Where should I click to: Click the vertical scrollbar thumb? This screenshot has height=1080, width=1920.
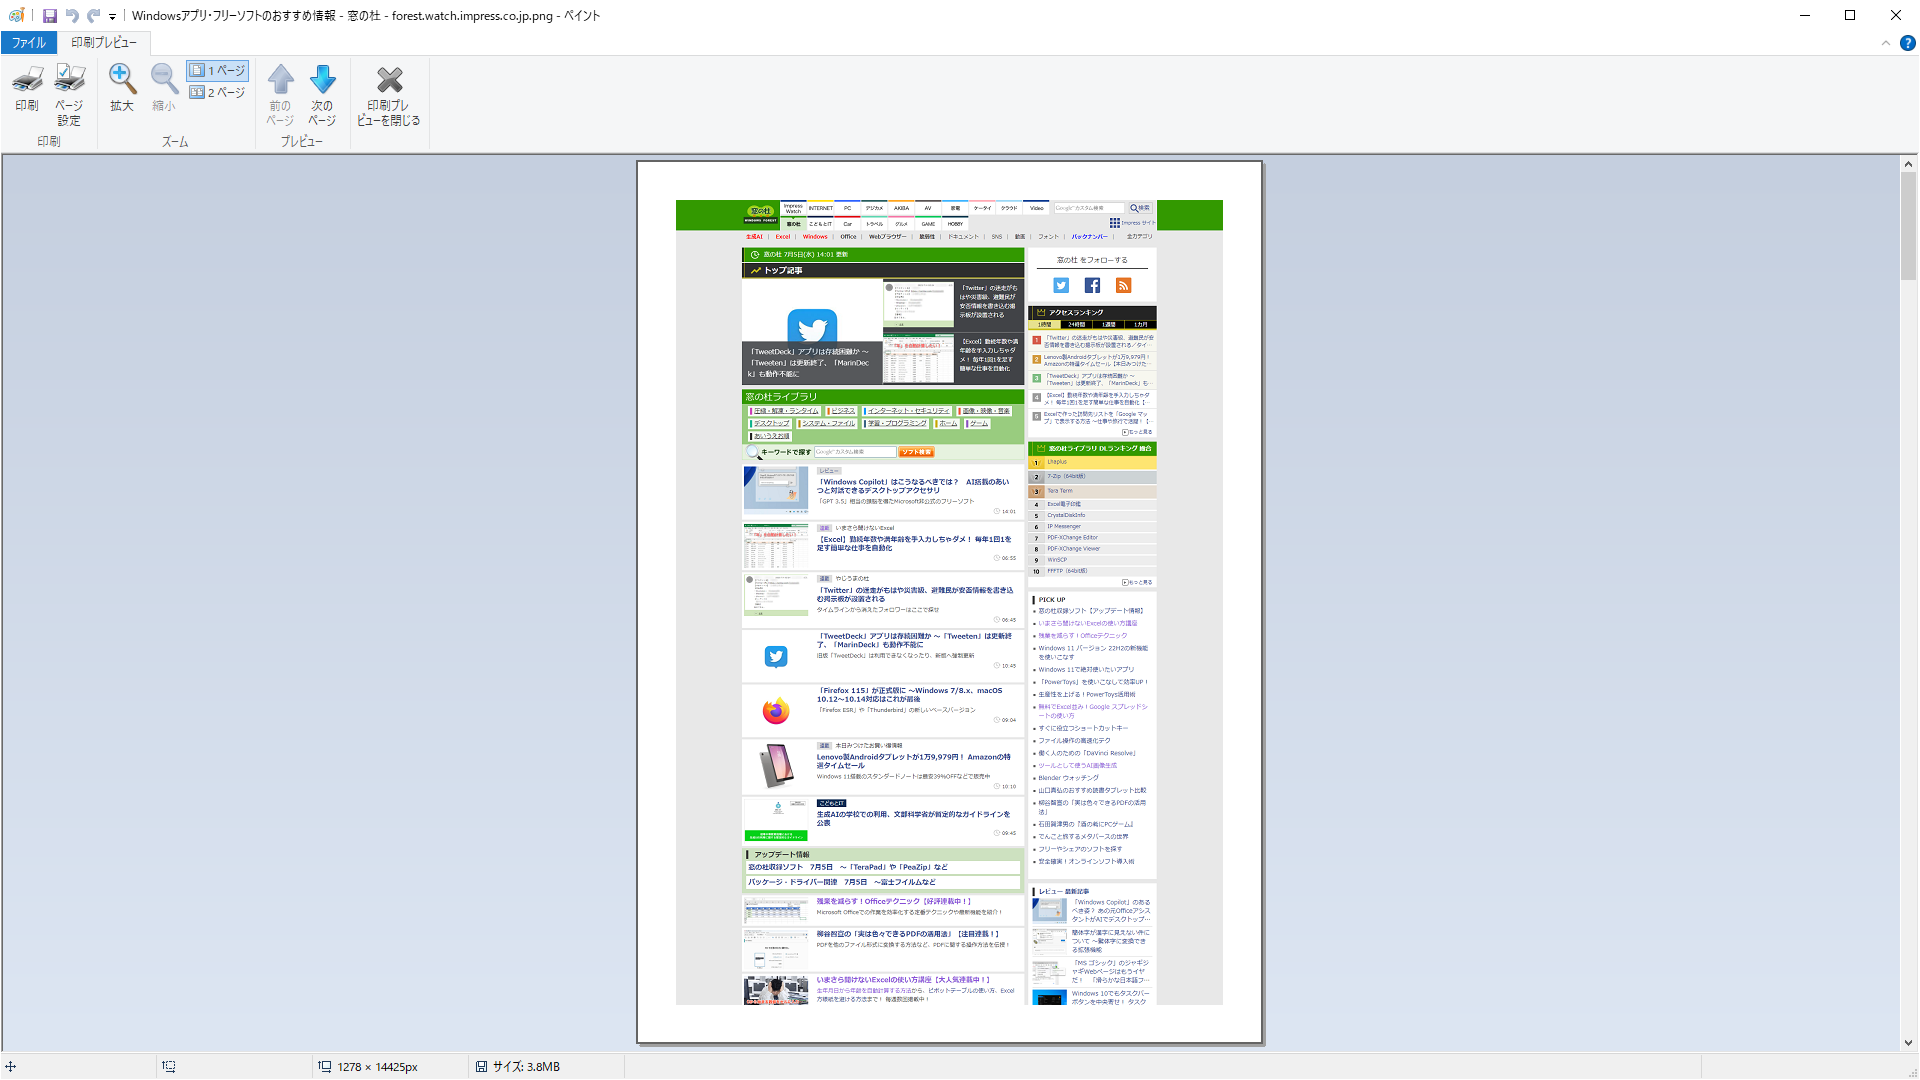(1908, 225)
